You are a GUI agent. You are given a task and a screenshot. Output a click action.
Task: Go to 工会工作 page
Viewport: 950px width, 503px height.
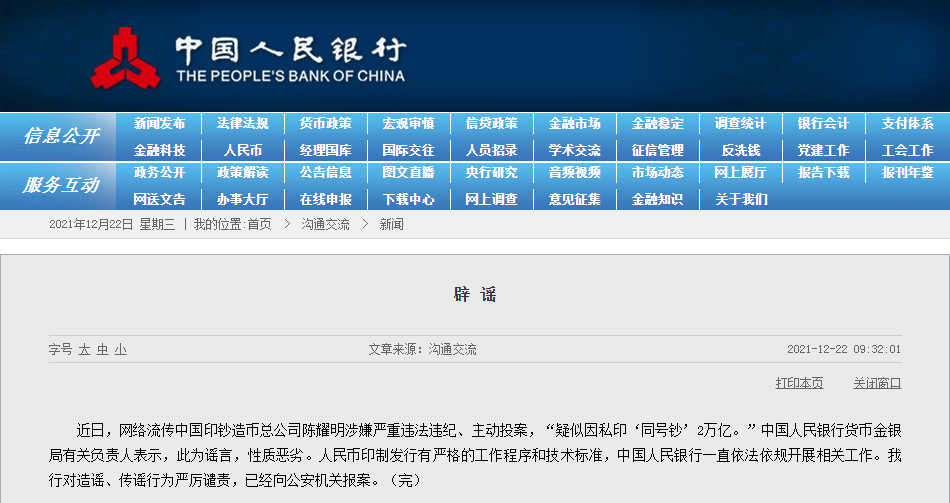tap(908, 150)
